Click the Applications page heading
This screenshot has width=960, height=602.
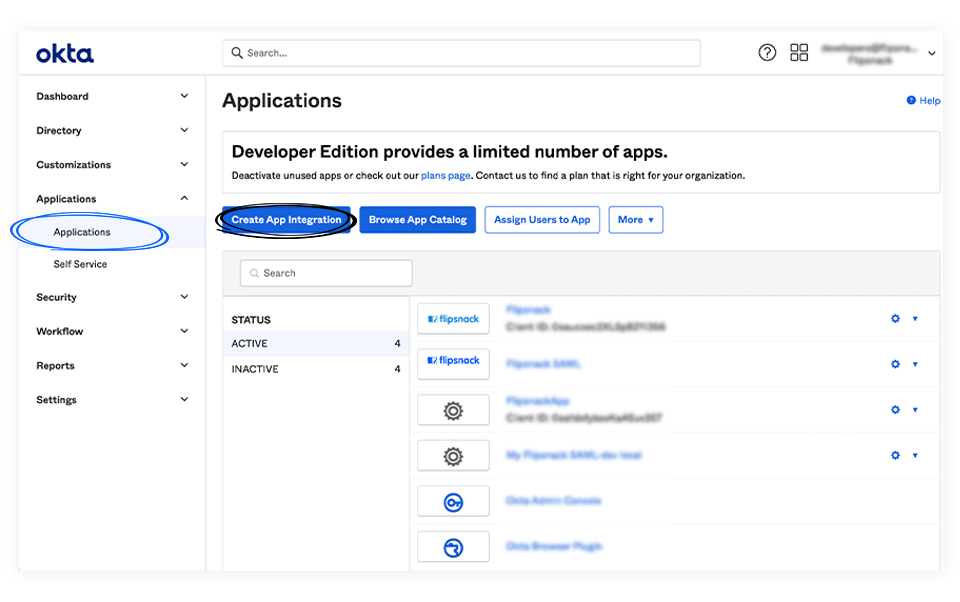click(x=282, y=100)
